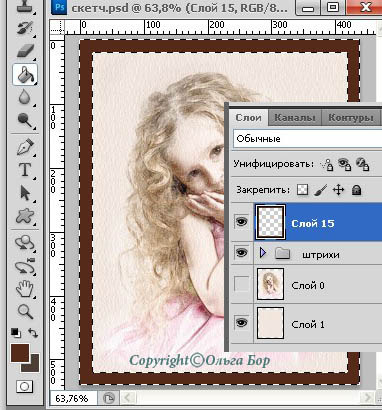Screen dimensions: 382x410
Task: Open the Обычные blend mode dropdown
Action: (x=307, y=139)
